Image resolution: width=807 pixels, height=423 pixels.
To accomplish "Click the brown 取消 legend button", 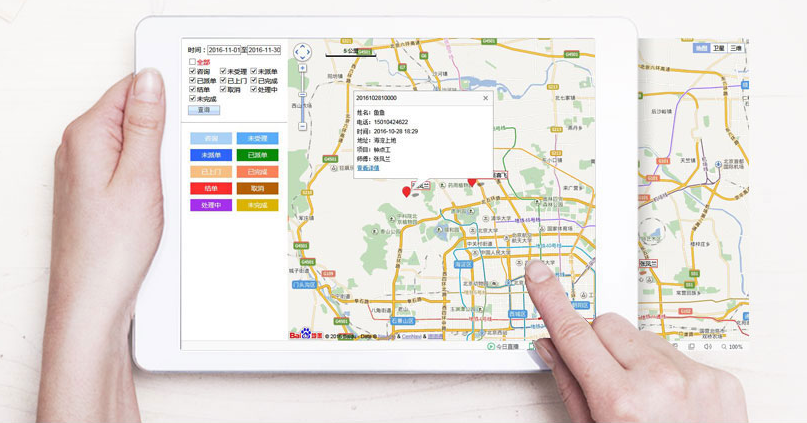I will coord(257,188).
